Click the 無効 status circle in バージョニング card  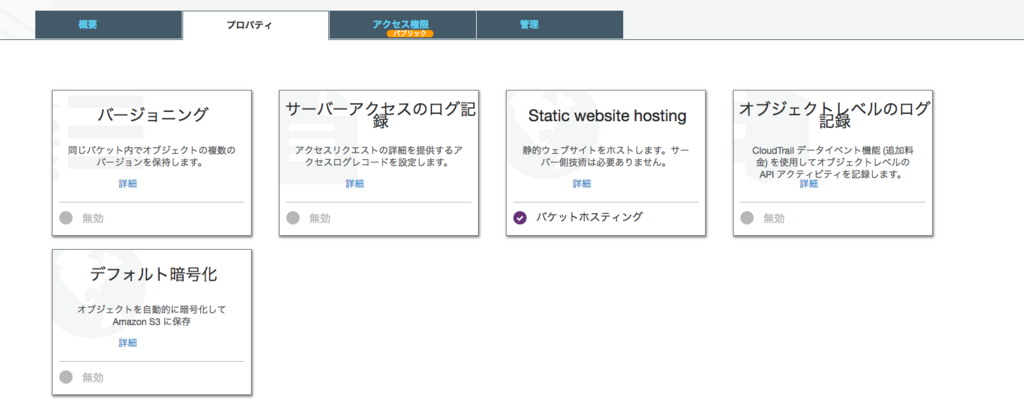[x=65, y=218]
